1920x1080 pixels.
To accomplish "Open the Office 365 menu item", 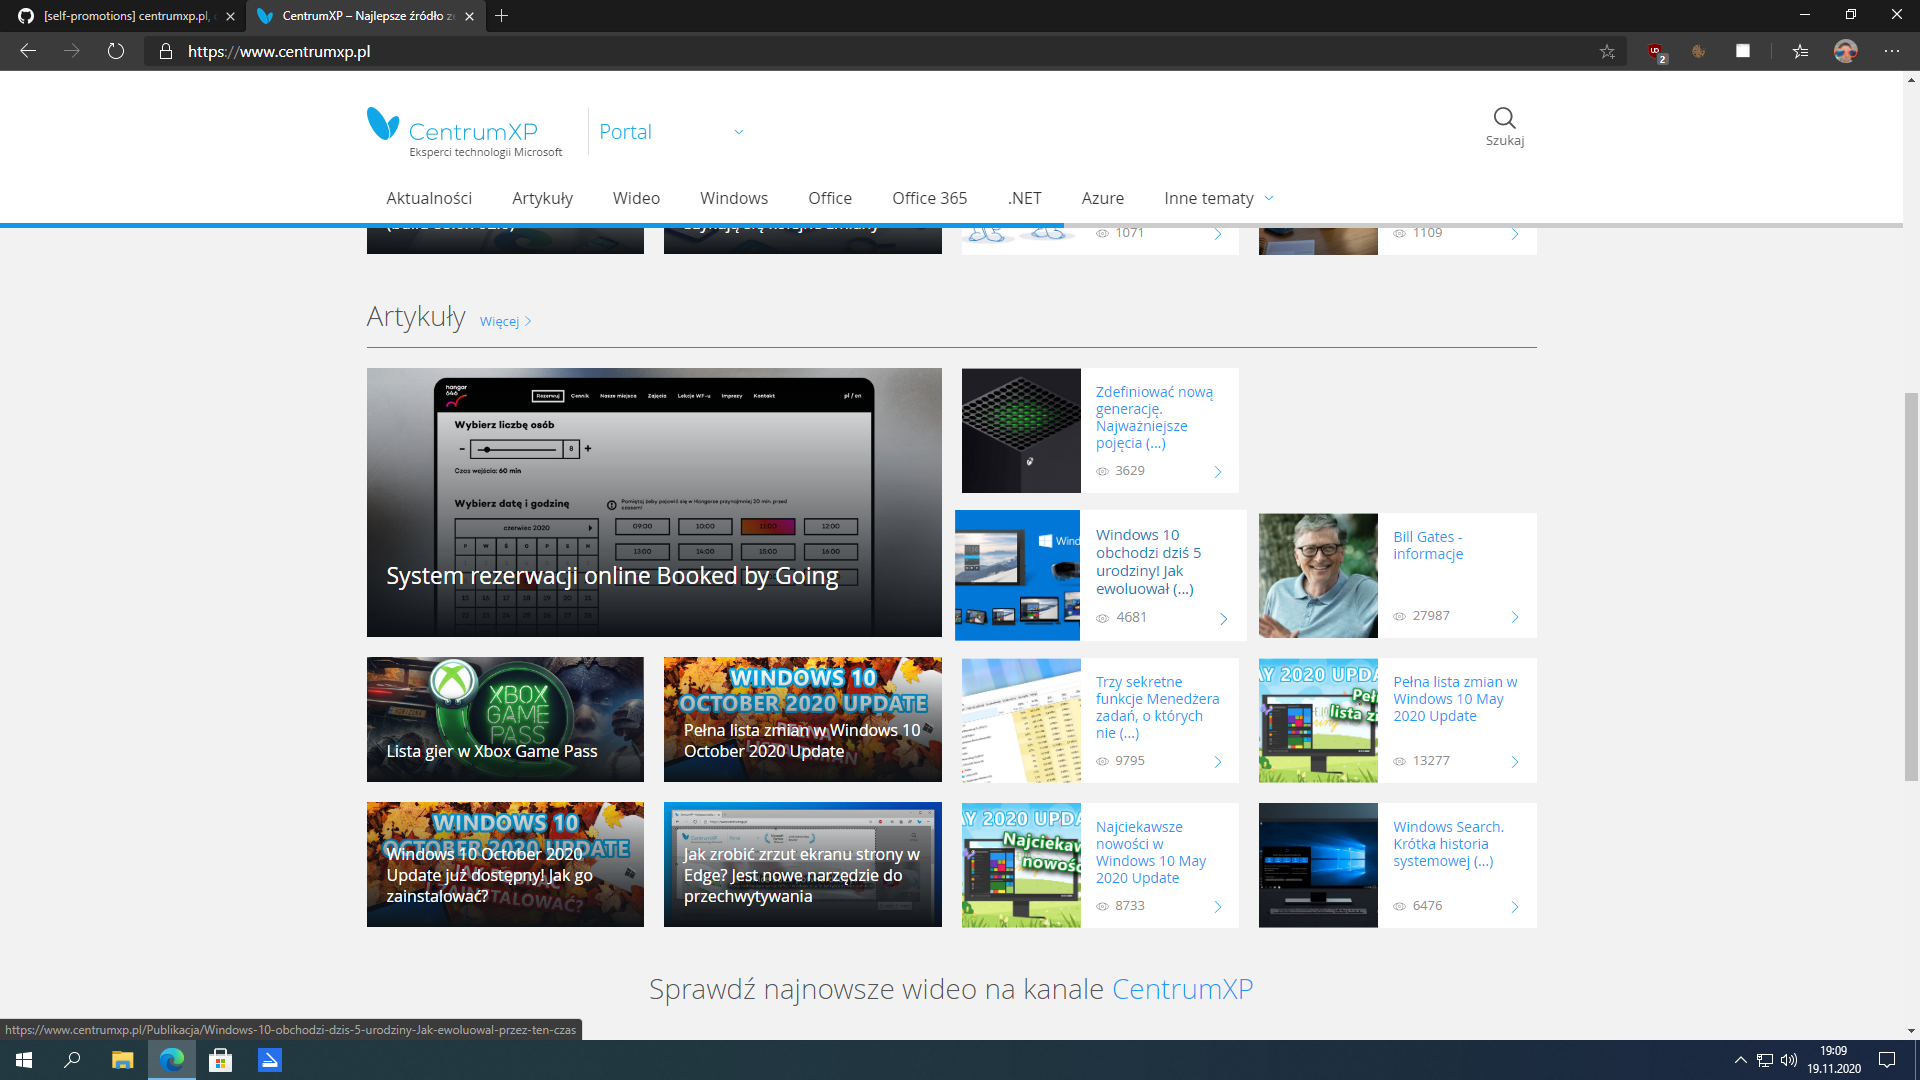I will point(930,198).
